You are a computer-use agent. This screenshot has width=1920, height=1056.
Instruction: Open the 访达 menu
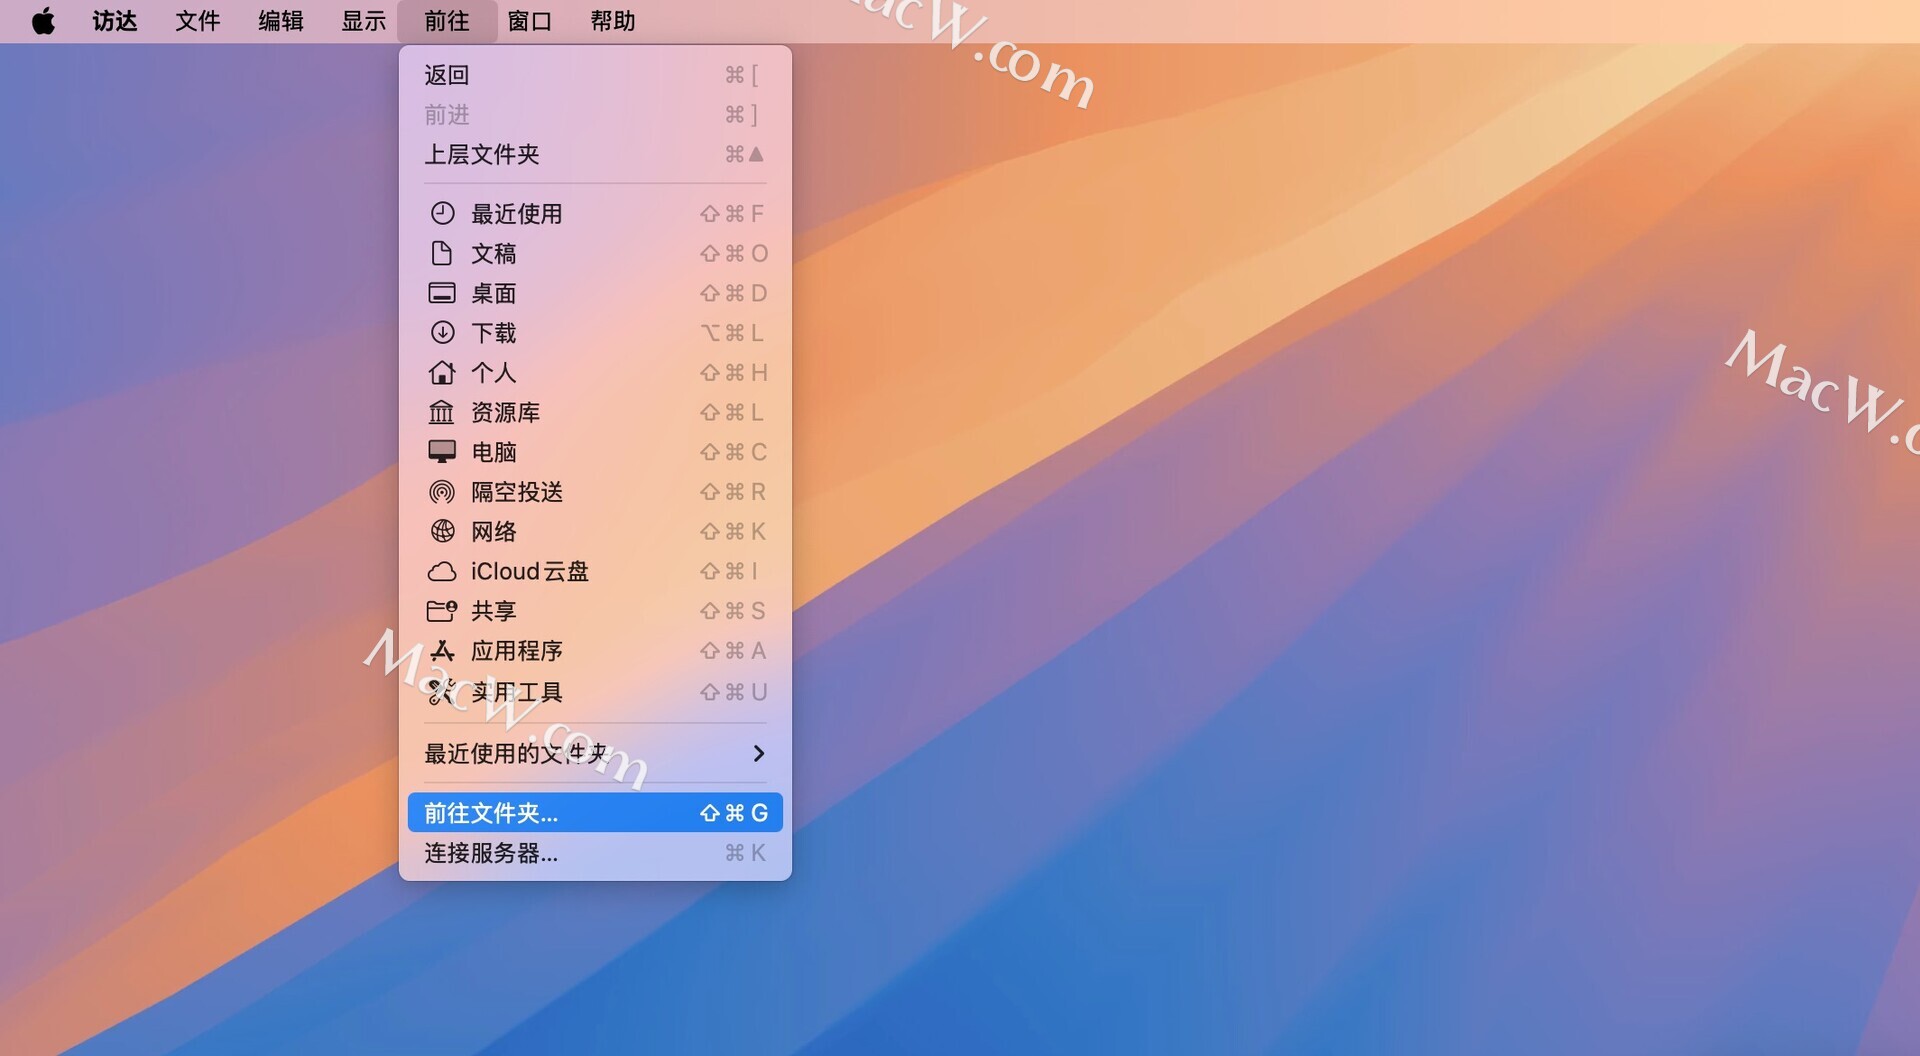pyautogui.click(x=115, y=21)
